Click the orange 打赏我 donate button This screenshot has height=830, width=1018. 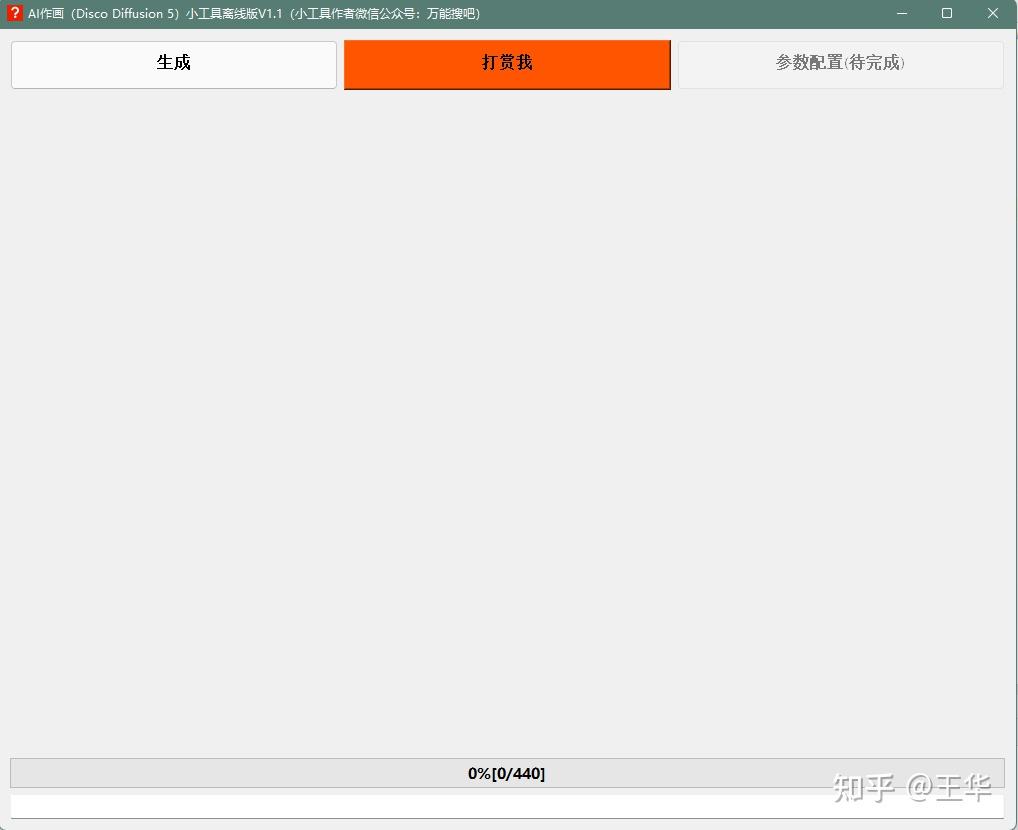pyautogui.click(x=506, y=63)
